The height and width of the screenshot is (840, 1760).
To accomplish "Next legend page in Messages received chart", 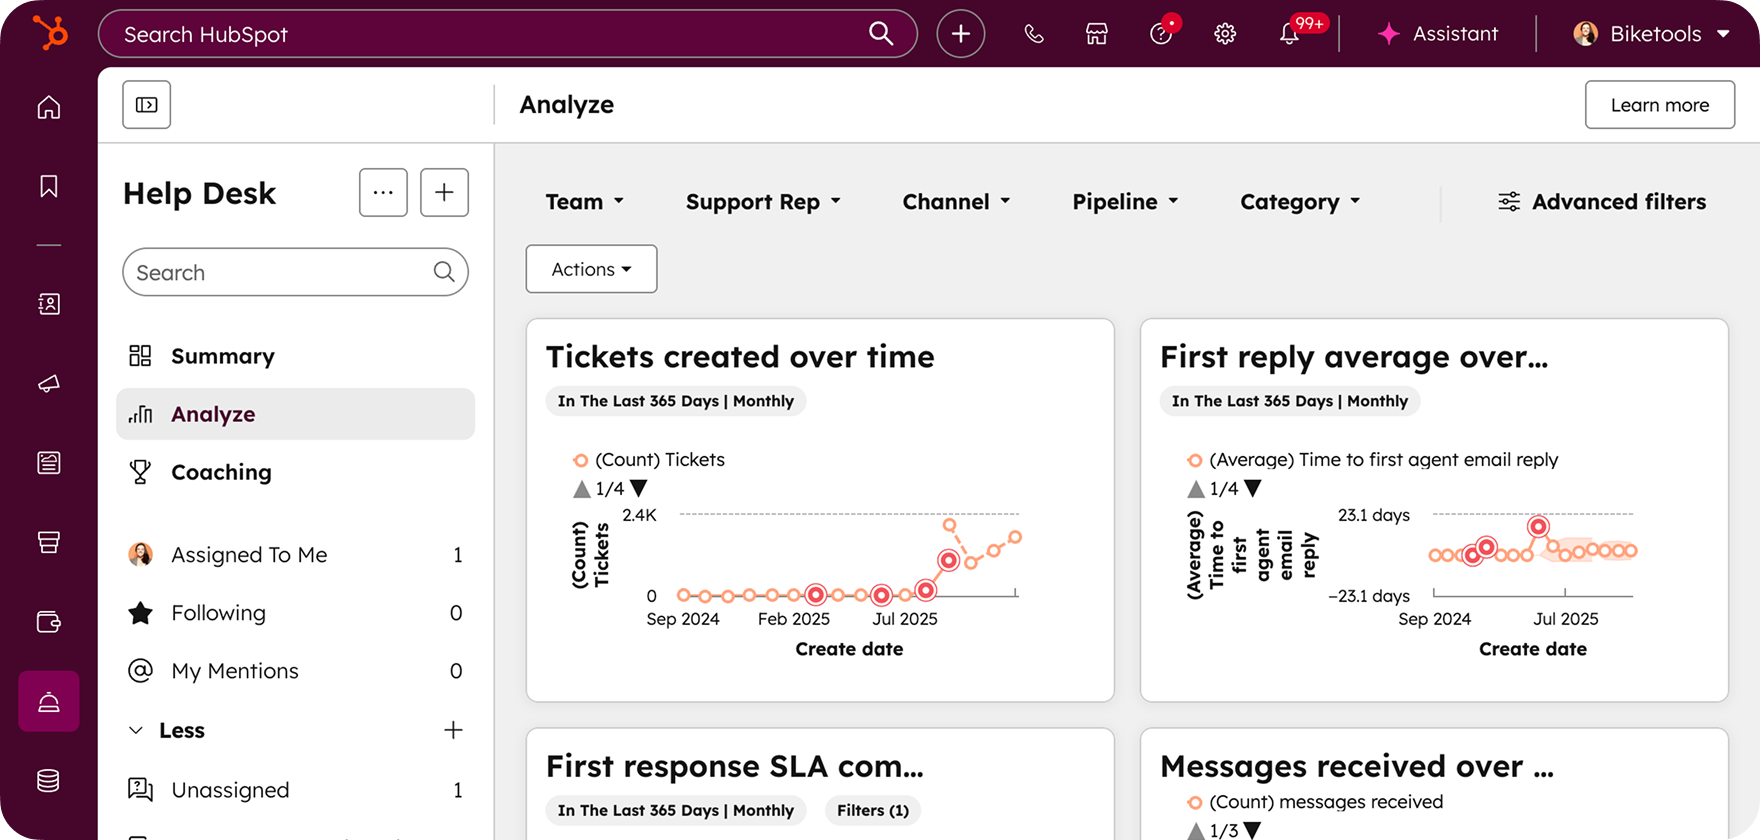I will click(x=1253, y=830).
